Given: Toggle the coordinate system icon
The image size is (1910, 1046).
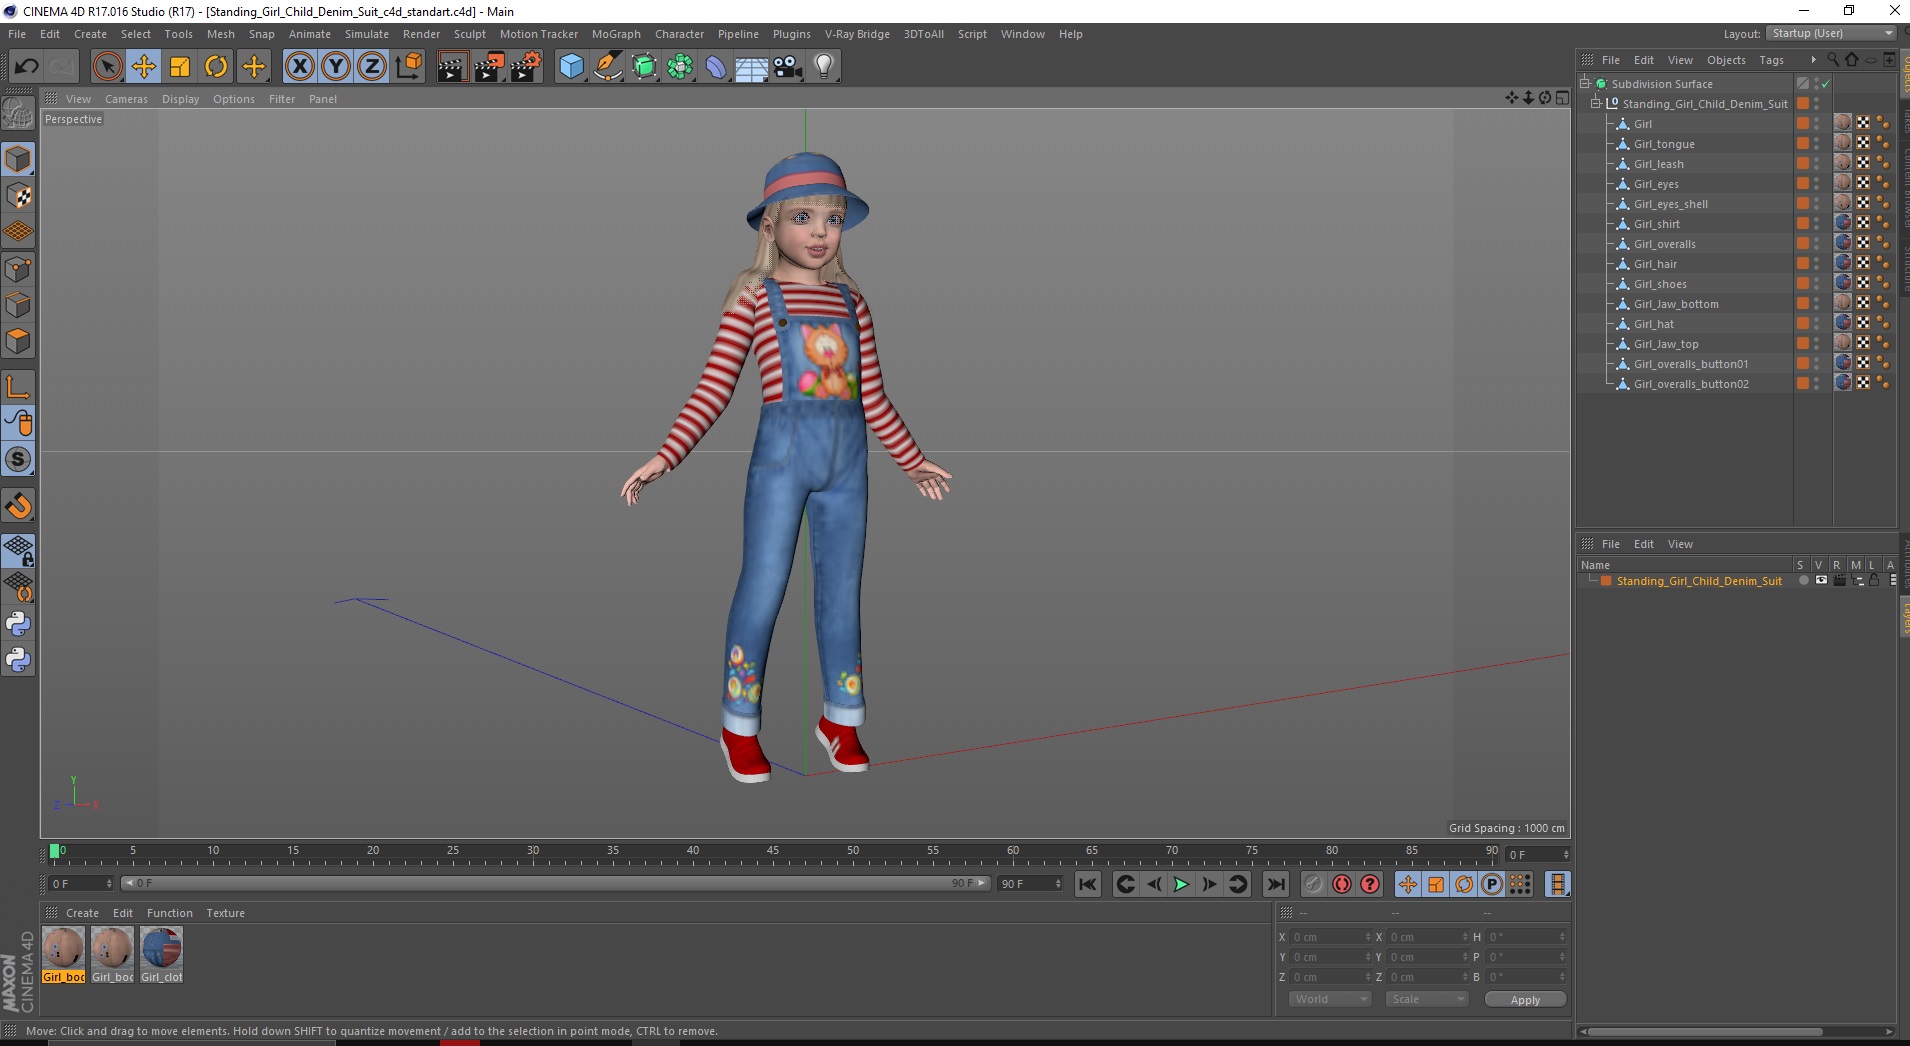Looking at the screenshot, I should click(x=408, y=67).
